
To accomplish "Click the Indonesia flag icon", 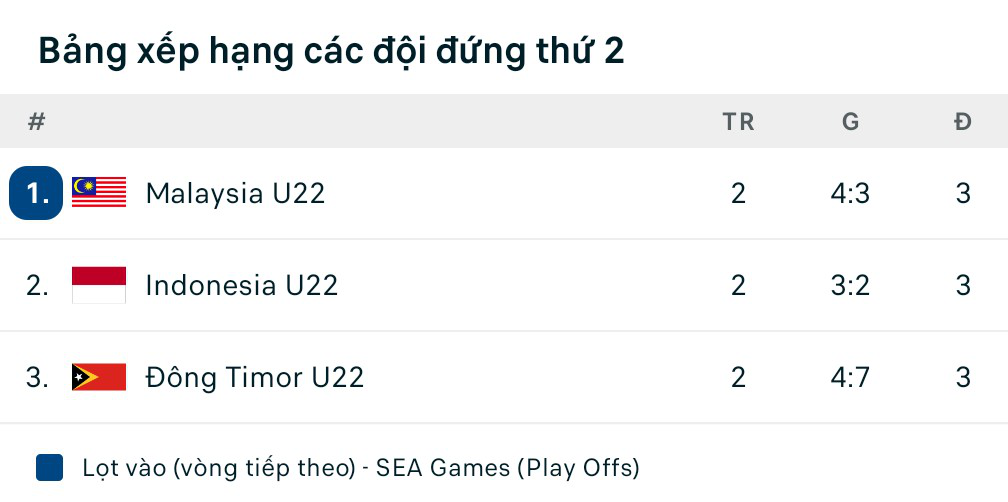I will 99,285.
